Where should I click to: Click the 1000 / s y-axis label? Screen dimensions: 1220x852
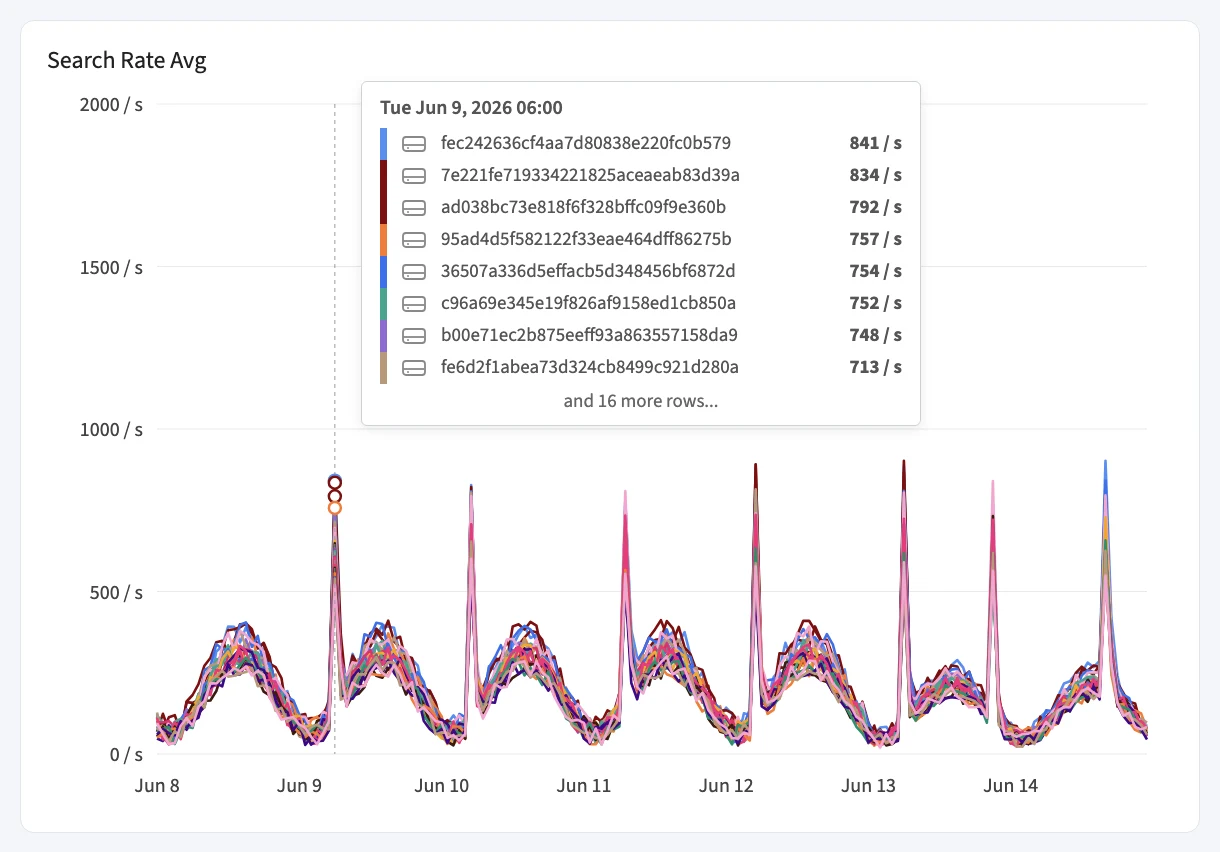pos(111,429)
